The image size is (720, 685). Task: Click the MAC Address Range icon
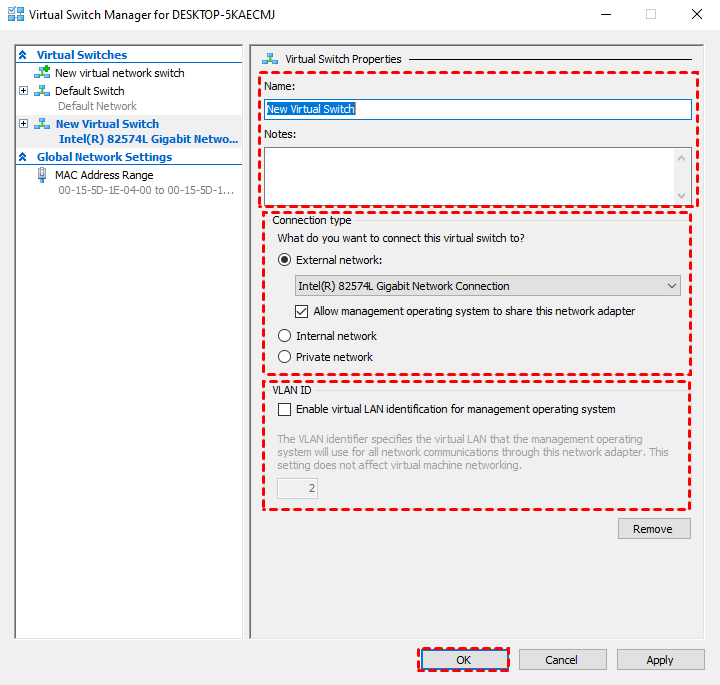point(42,175)
